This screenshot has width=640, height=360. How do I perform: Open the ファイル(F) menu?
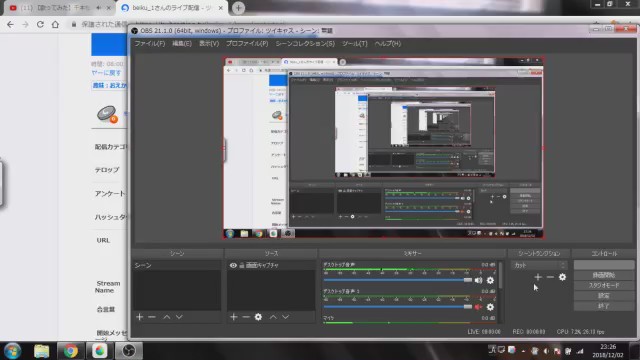pos(150,43)
